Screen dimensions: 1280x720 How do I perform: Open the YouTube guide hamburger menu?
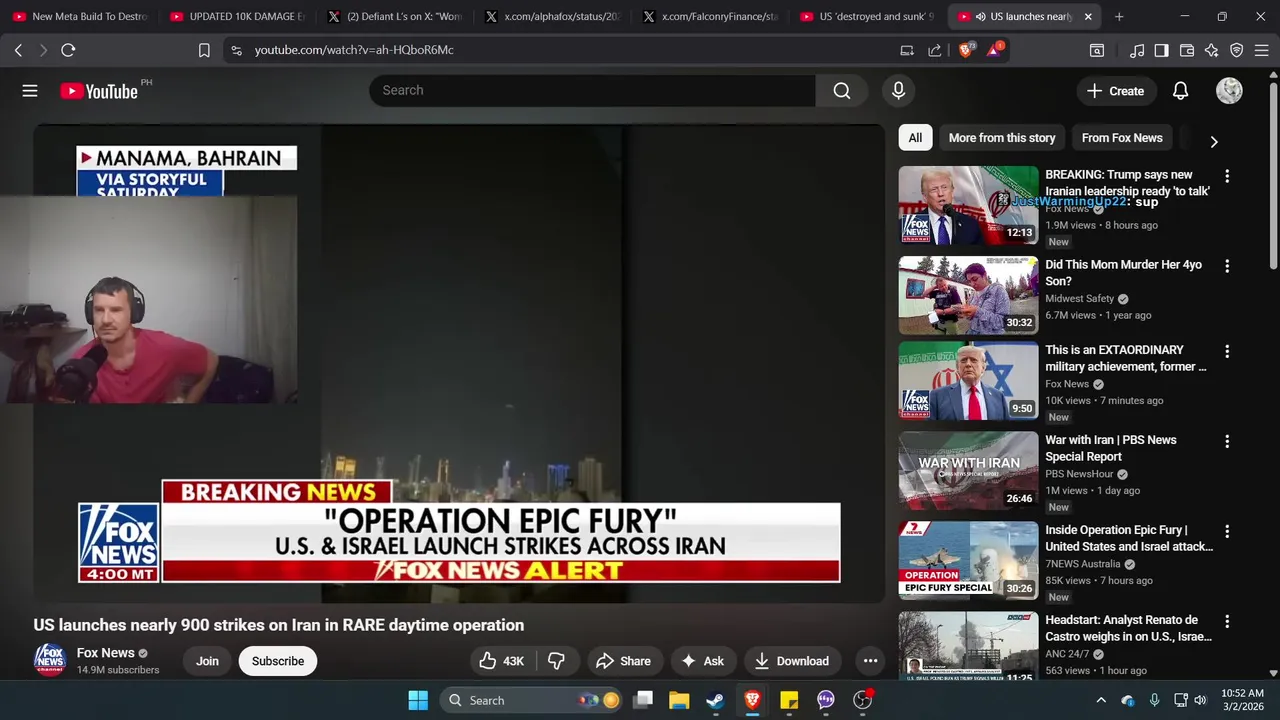[30, 91]
